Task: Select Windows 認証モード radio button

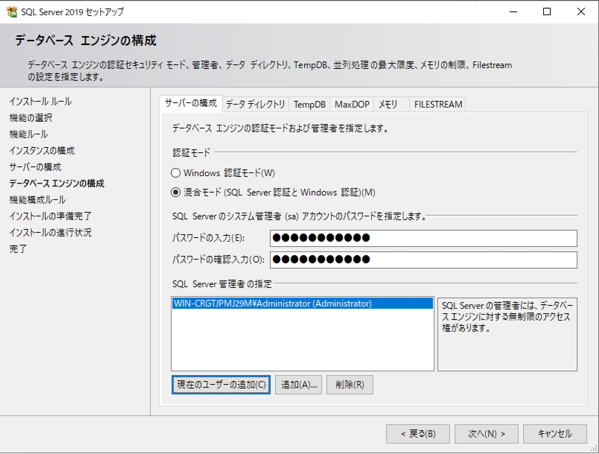Action: point(176,173)
